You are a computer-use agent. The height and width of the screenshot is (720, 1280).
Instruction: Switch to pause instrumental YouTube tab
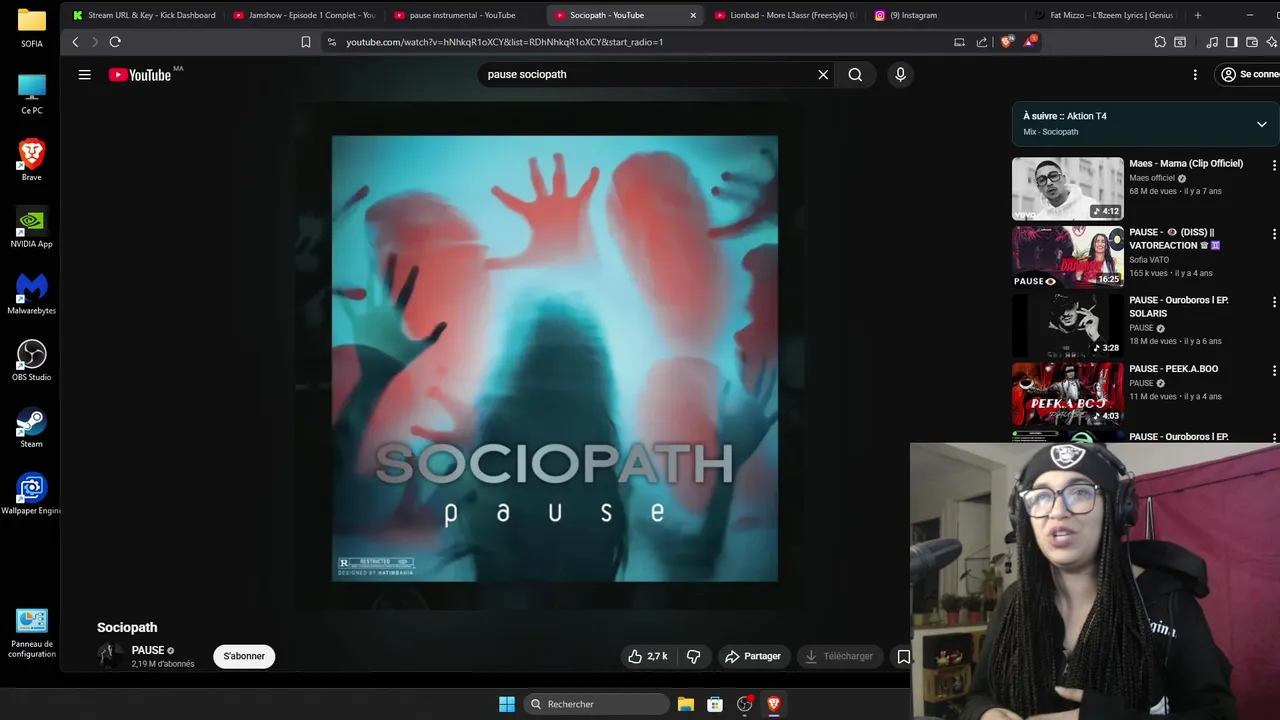click(465, 15)
